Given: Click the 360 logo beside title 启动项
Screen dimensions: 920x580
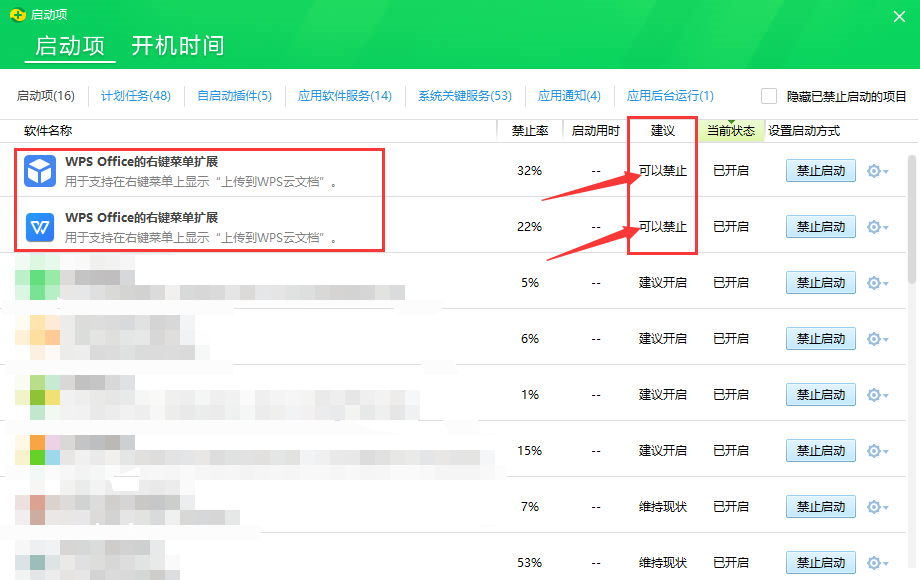Looking at the screenshot, I should pyautogui.click(x=18, y=14).
